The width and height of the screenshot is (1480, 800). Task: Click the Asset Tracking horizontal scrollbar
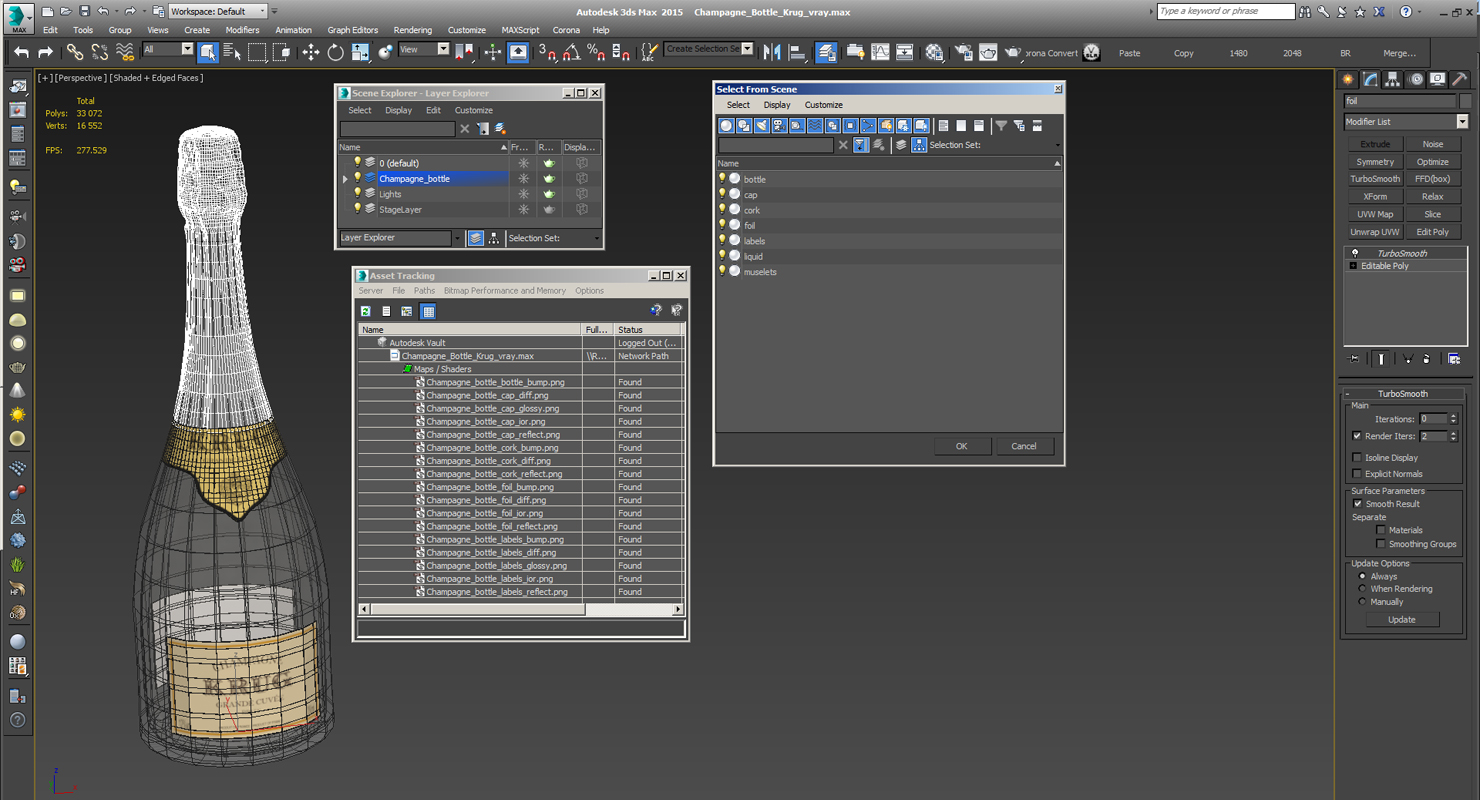(x=520, y=609)
